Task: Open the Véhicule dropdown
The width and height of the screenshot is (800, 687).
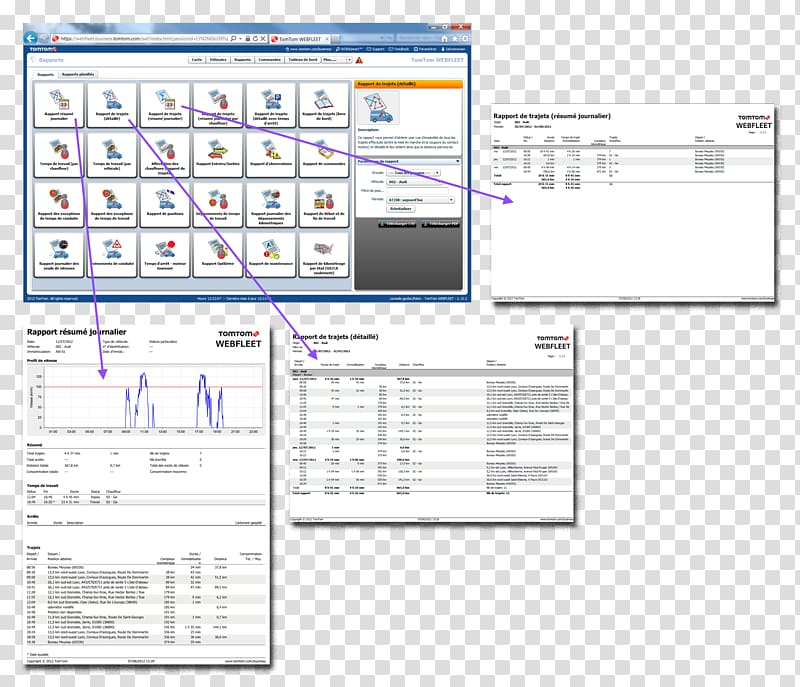Action: pyautogui.click(x=417, y=182)
